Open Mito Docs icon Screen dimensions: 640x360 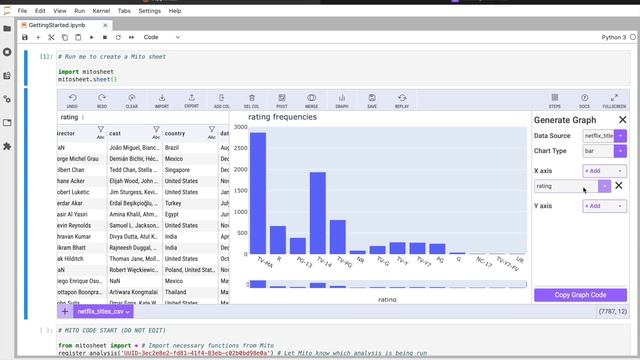click(x=584, y=100)
